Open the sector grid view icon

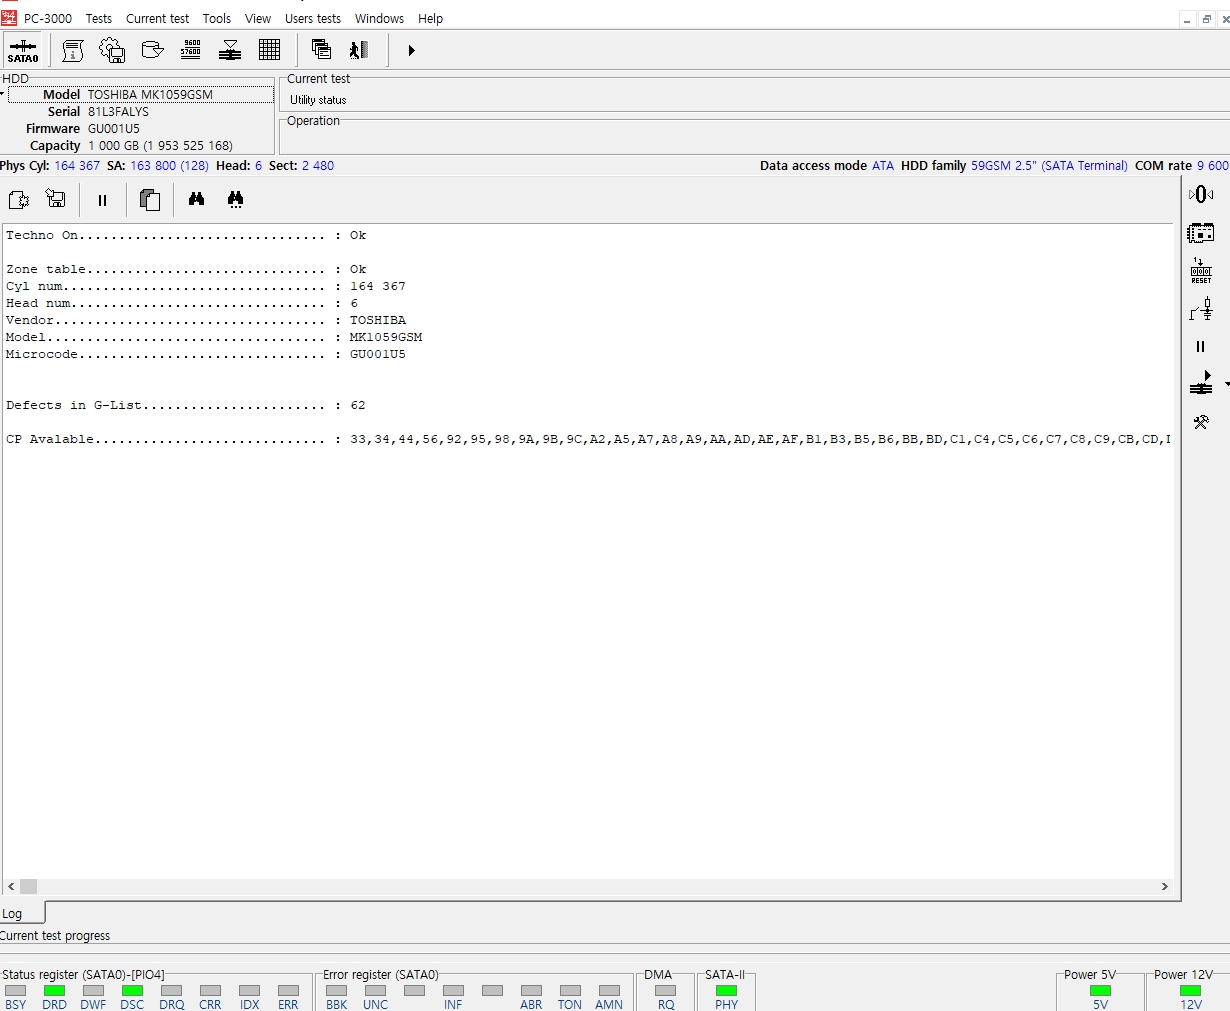point(269,50)
